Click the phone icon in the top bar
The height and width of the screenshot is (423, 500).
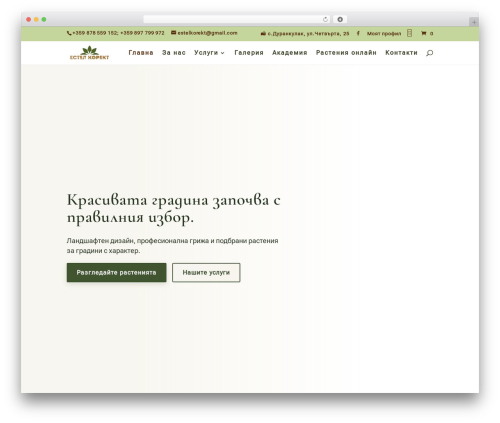(69, 33)
